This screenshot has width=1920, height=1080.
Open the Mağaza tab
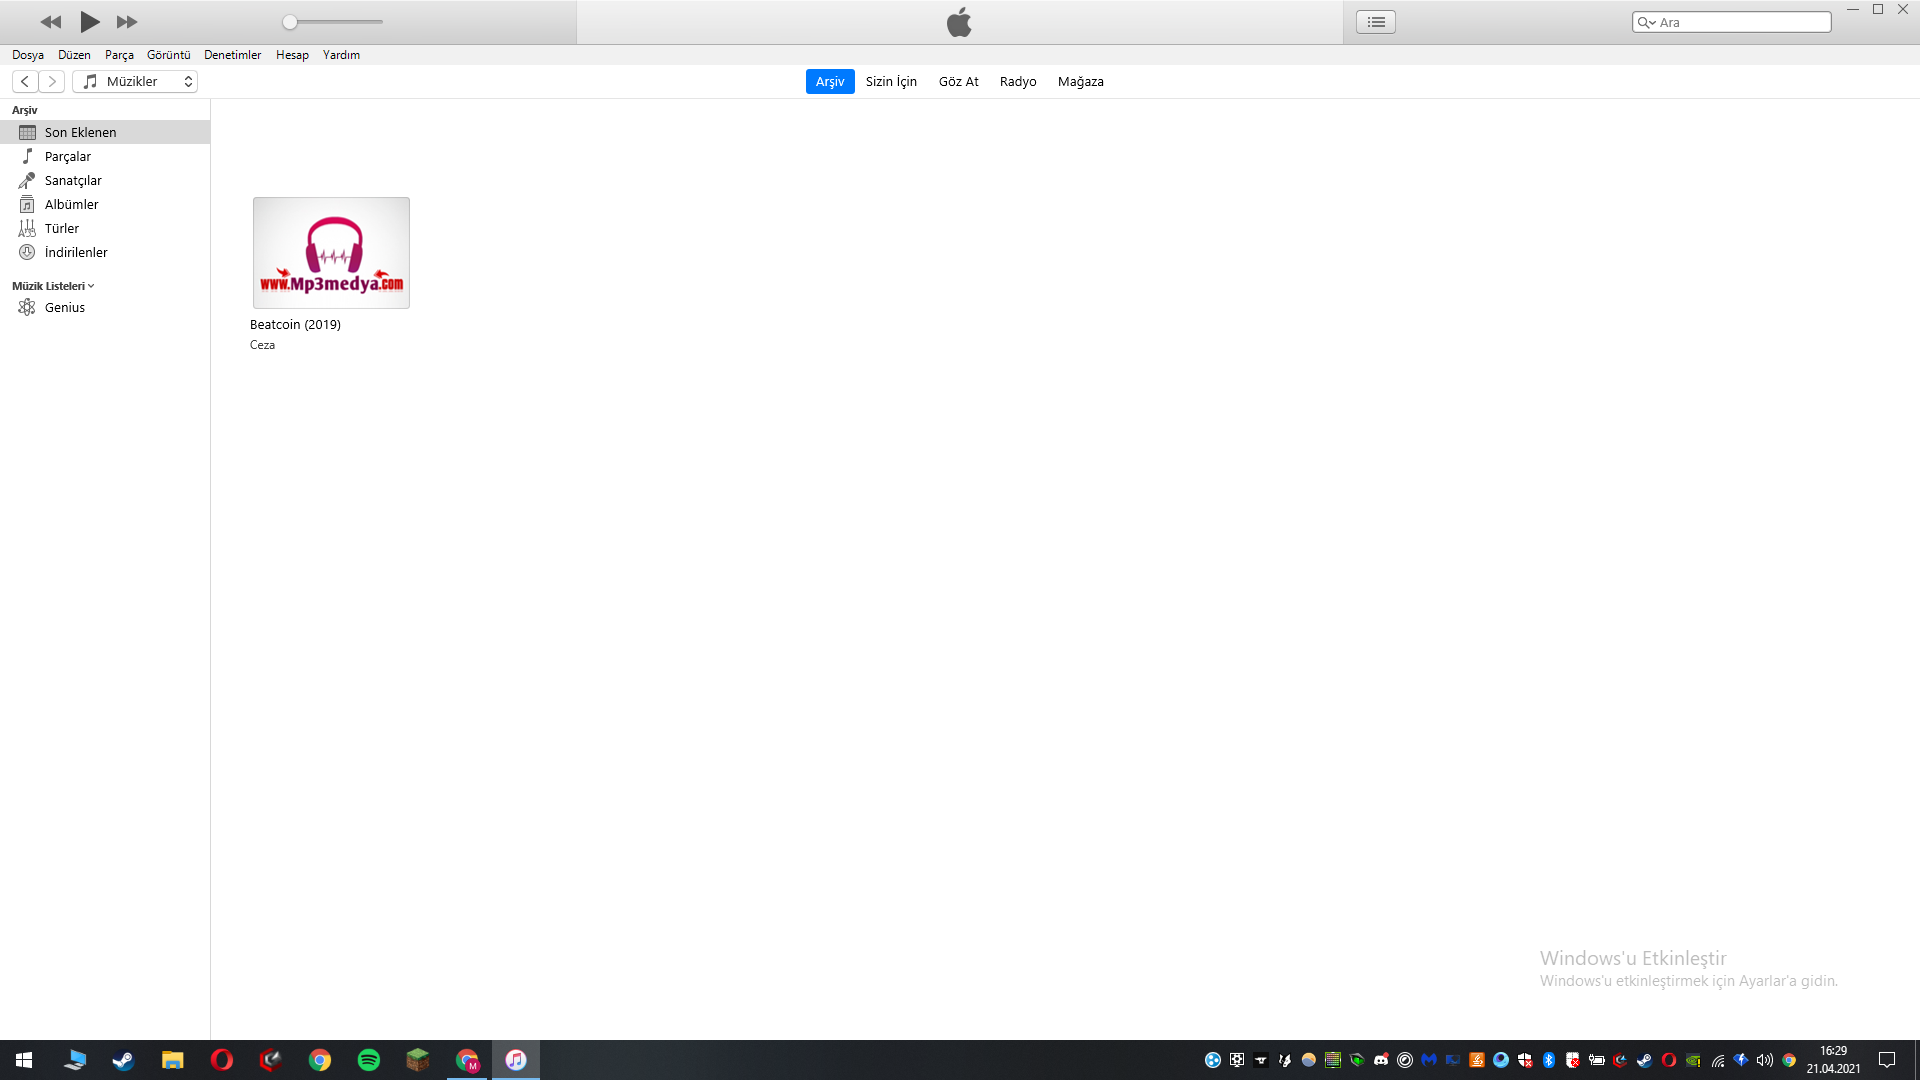point(1080,81)
